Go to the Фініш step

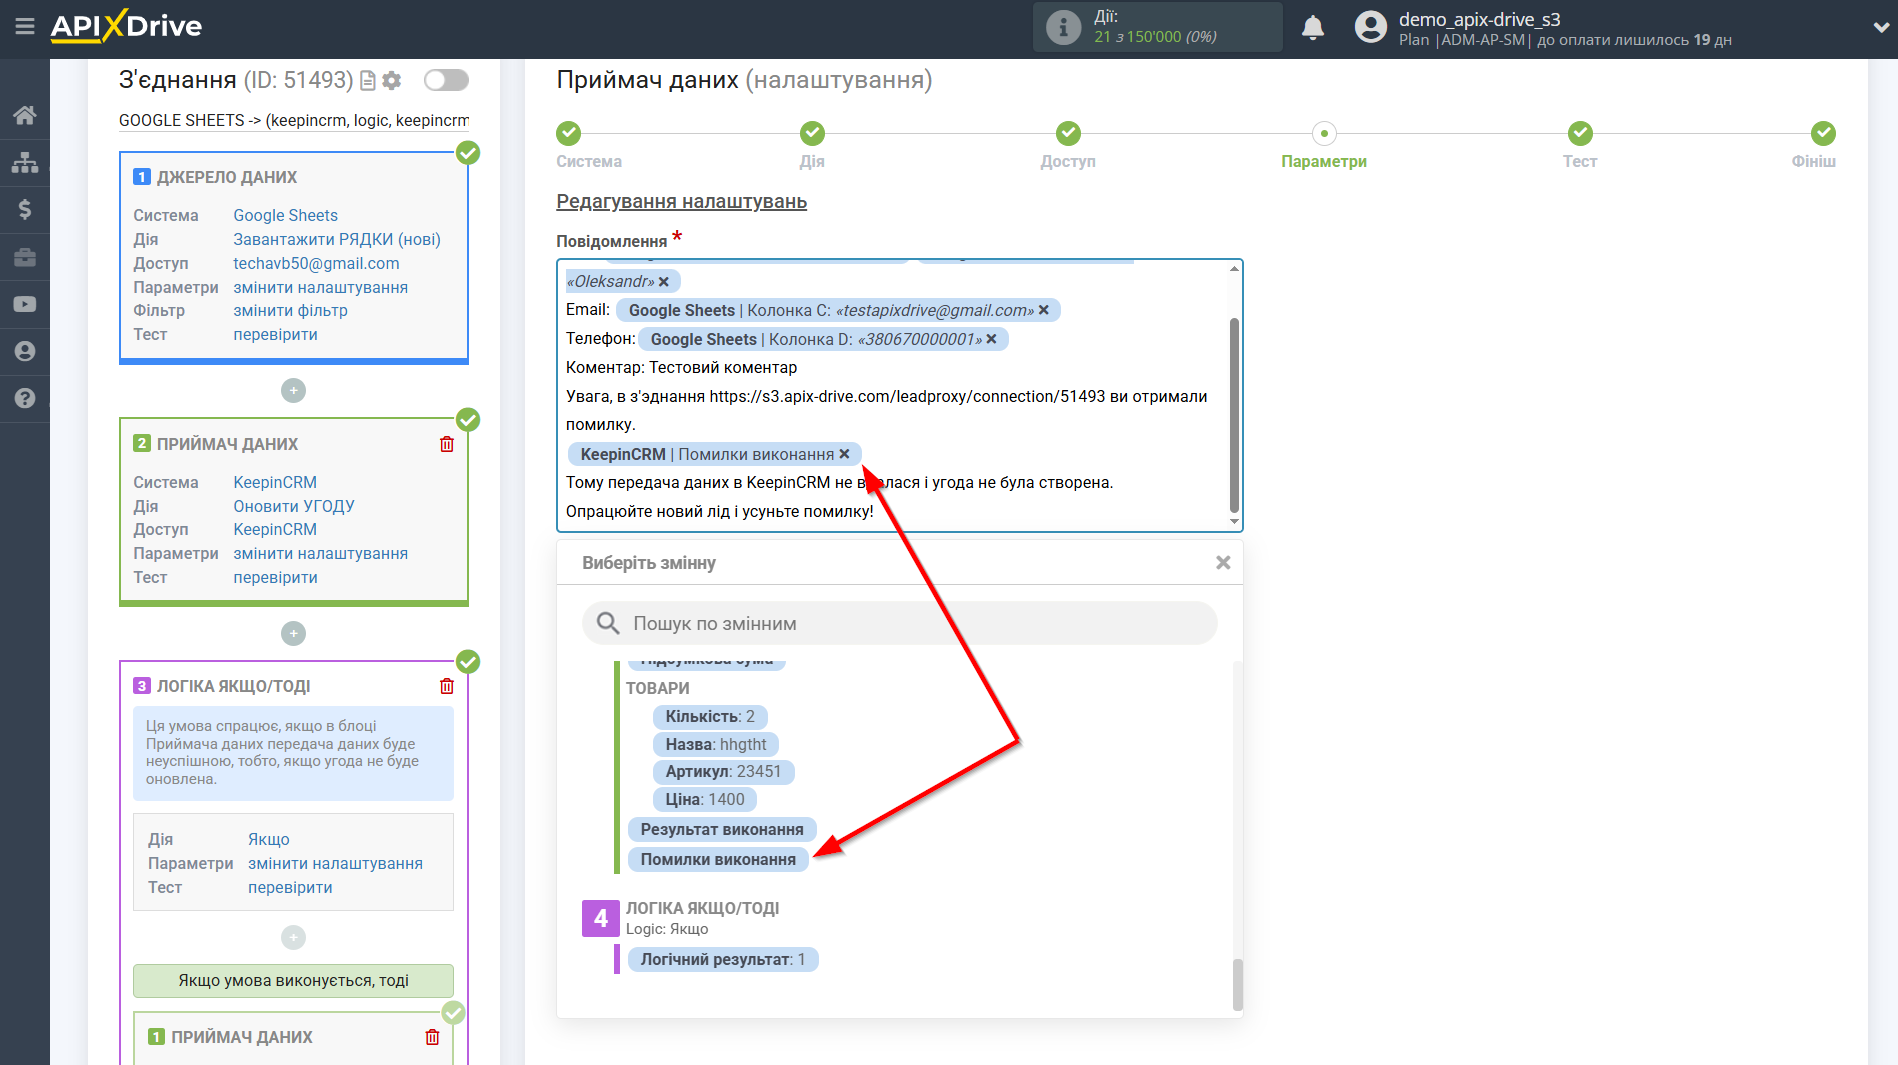tap(1823, 133)
